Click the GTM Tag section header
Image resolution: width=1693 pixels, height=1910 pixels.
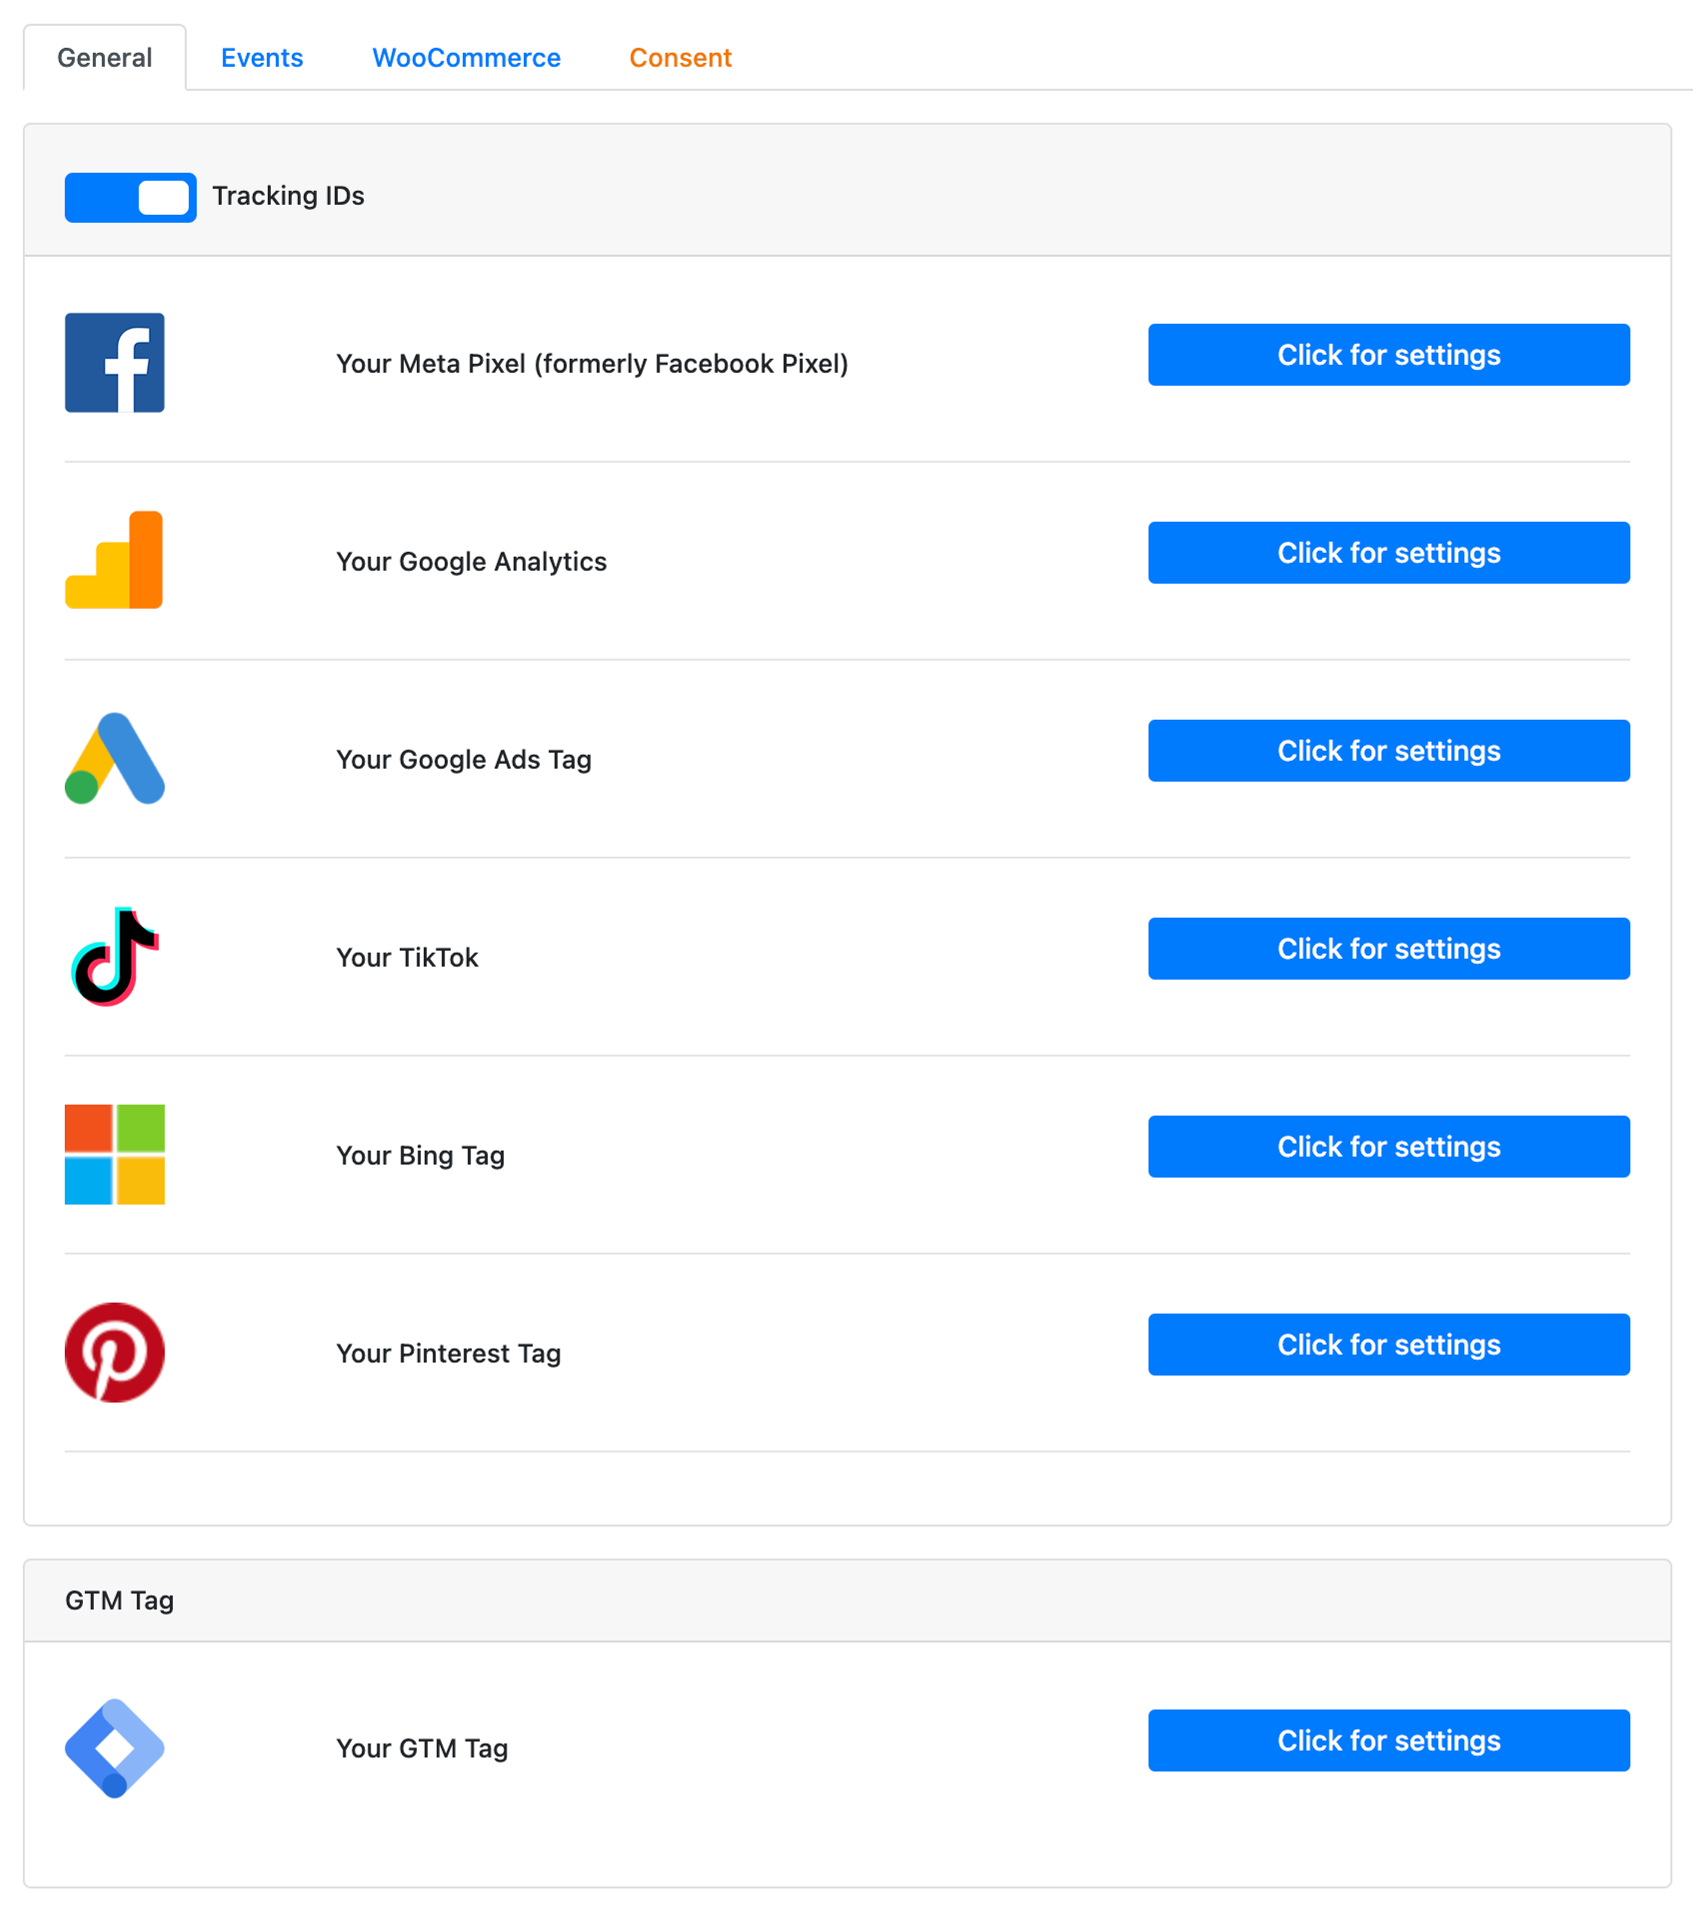[x=120, y=1601]
